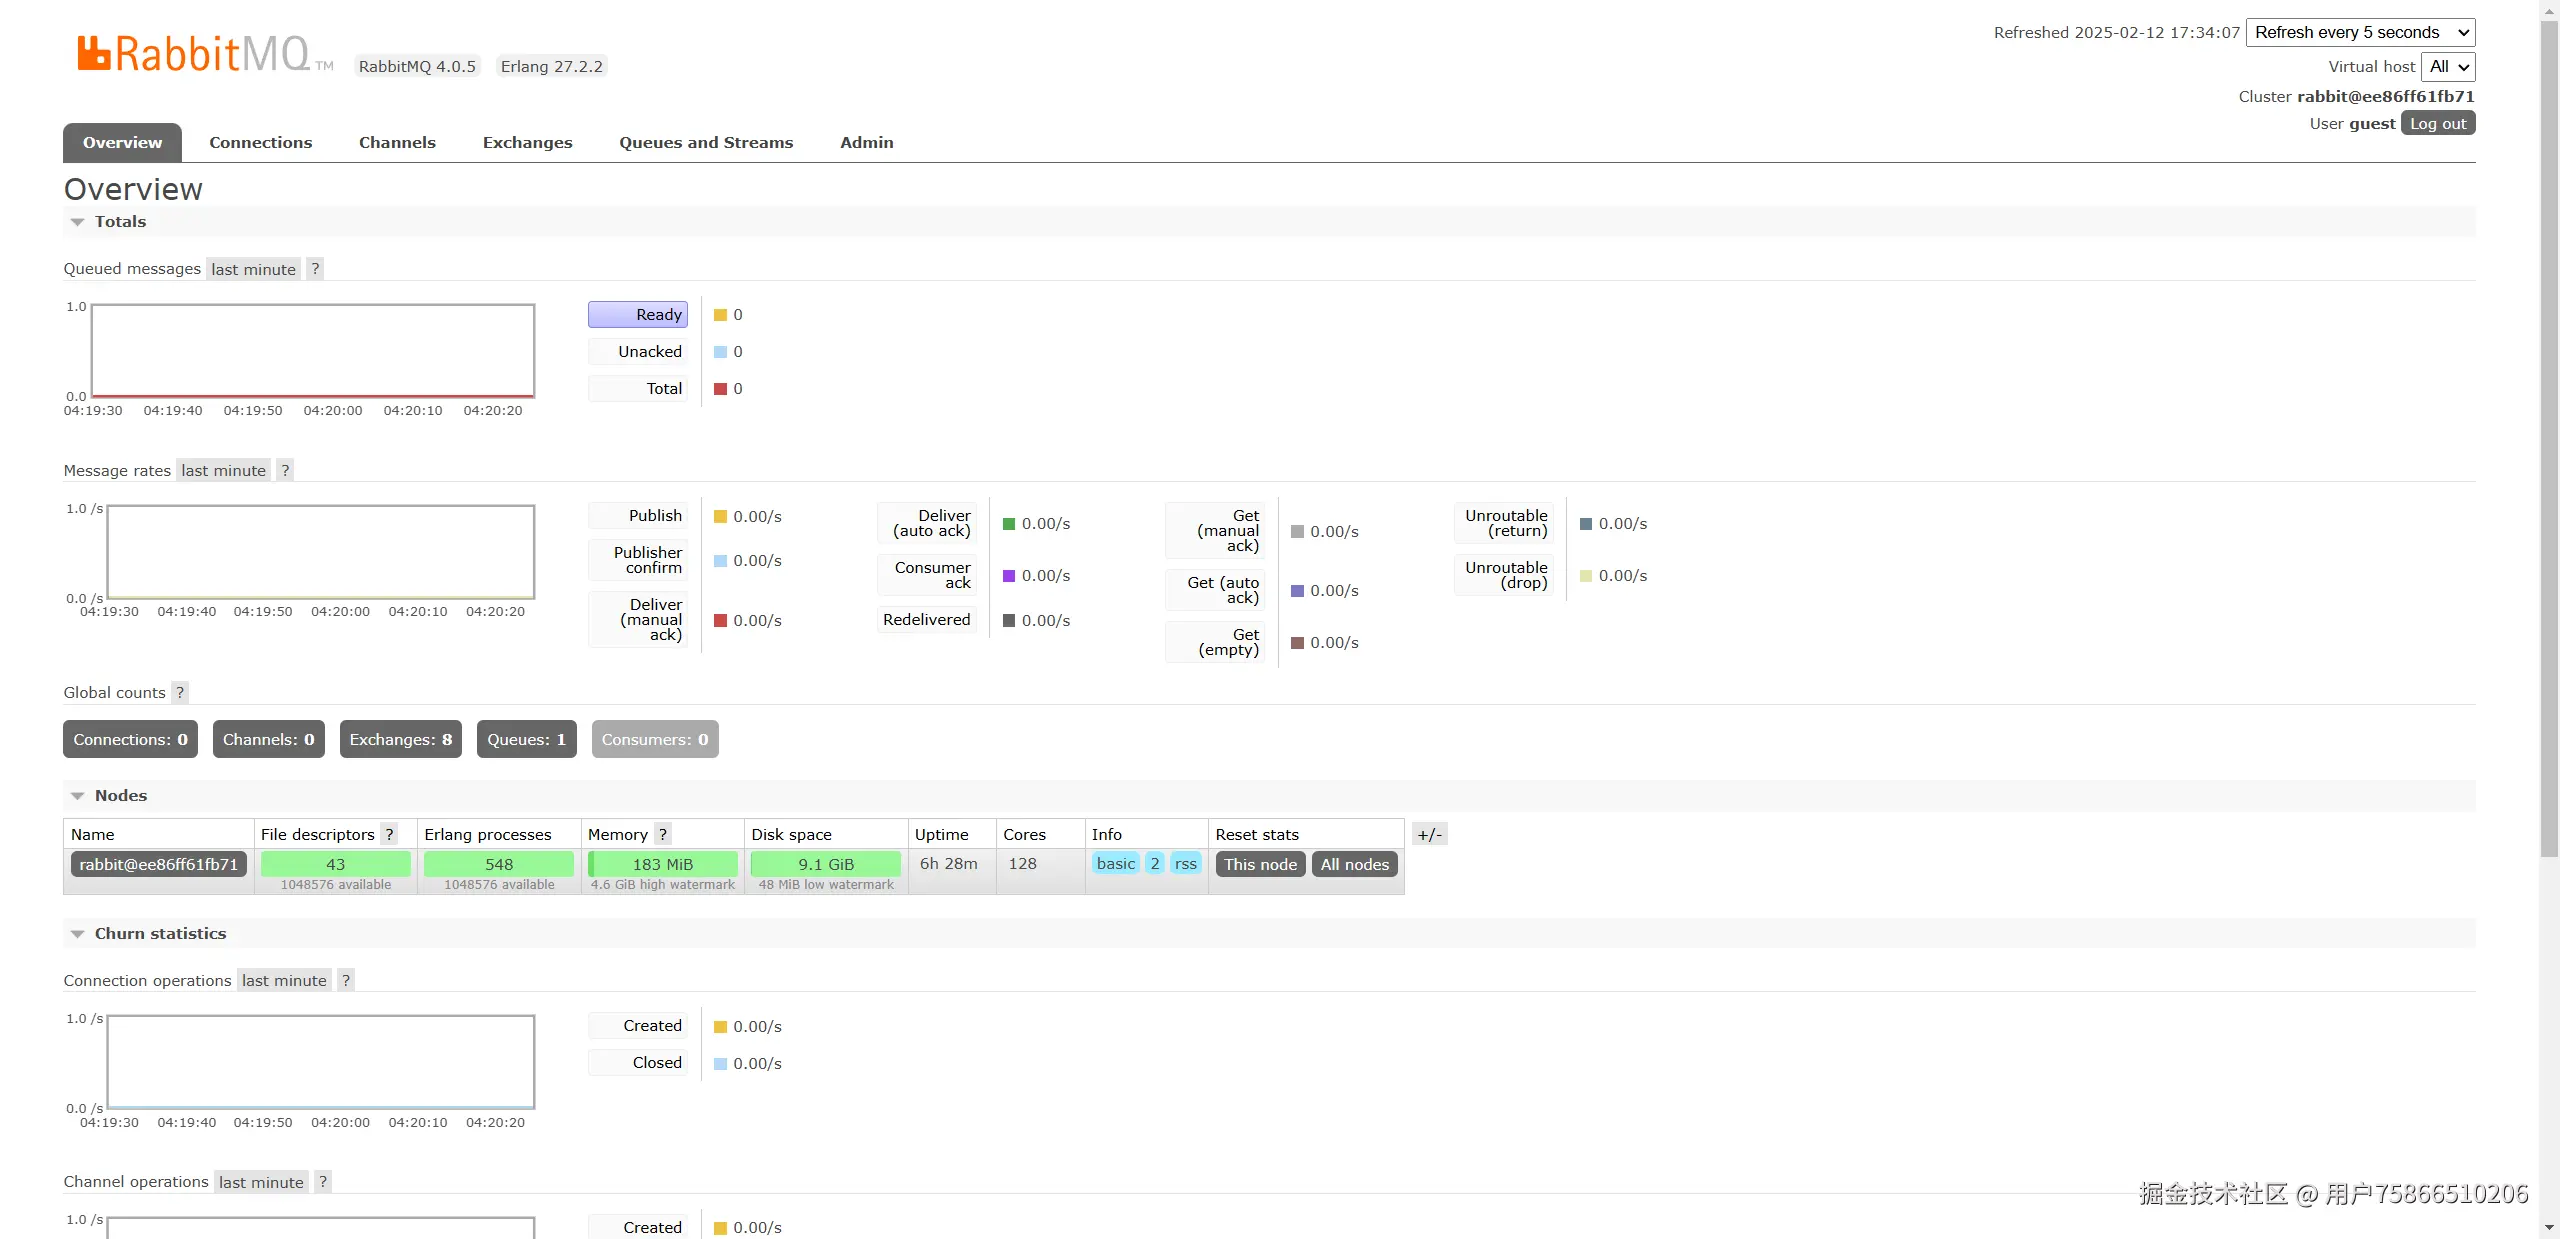This screenshot has height=1239, width=2560.
Task: Open help icon beside Message rates
Action: pyautogui.click(x=285, y=470)
